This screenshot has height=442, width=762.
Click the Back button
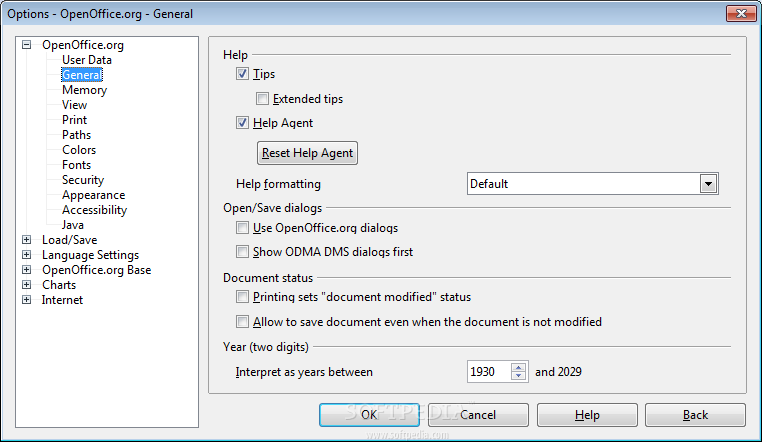[x=695, y=415]
